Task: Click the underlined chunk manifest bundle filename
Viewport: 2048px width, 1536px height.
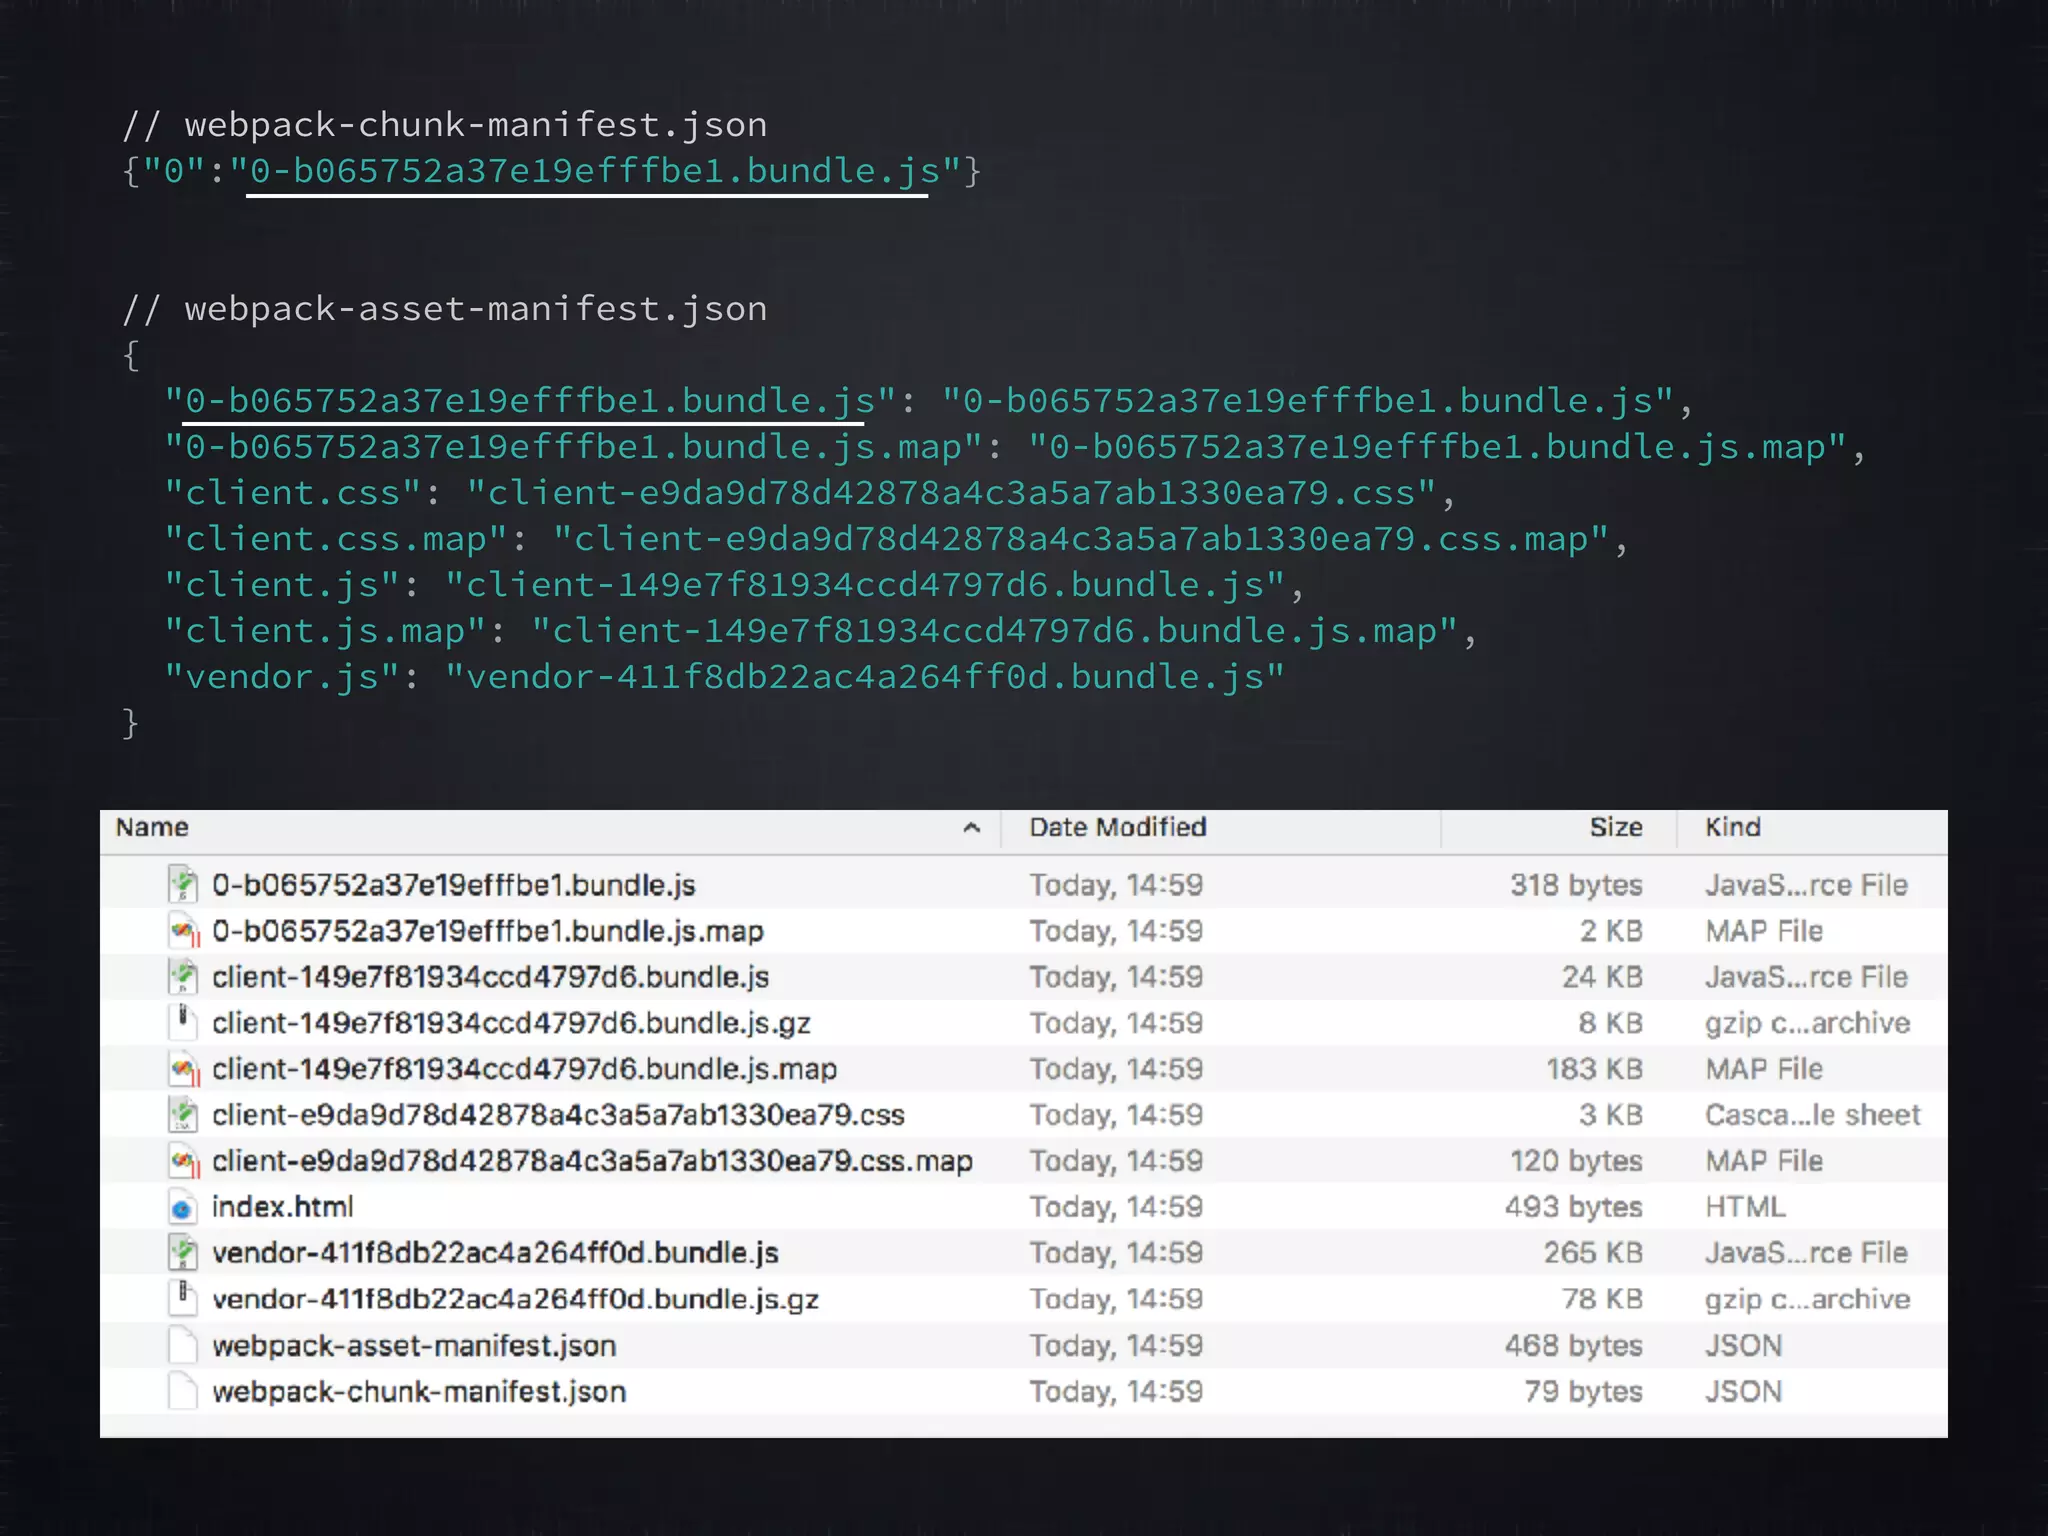Action: click(594, 172)
